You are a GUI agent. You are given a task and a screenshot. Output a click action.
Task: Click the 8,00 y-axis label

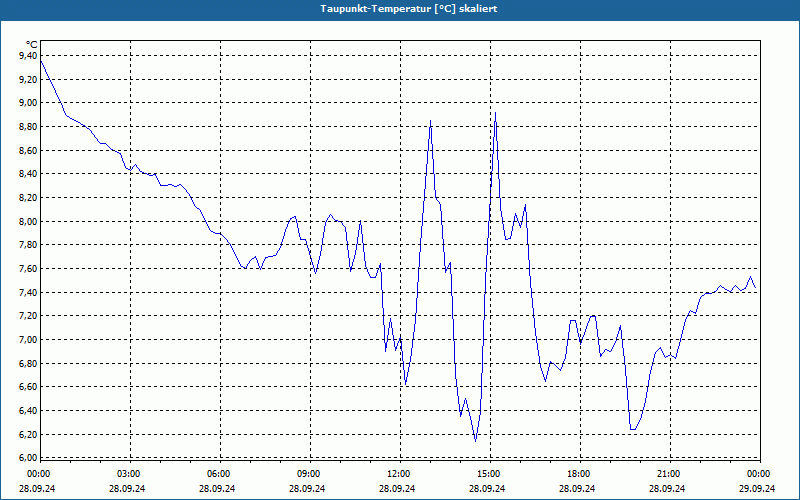point(29,221)
